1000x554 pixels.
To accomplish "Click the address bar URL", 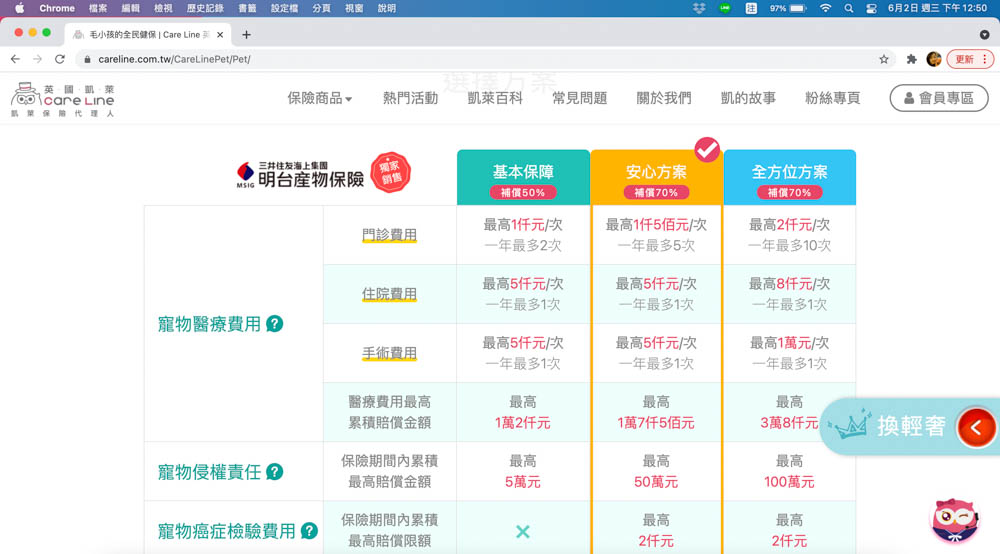I will tap(174, 59).
